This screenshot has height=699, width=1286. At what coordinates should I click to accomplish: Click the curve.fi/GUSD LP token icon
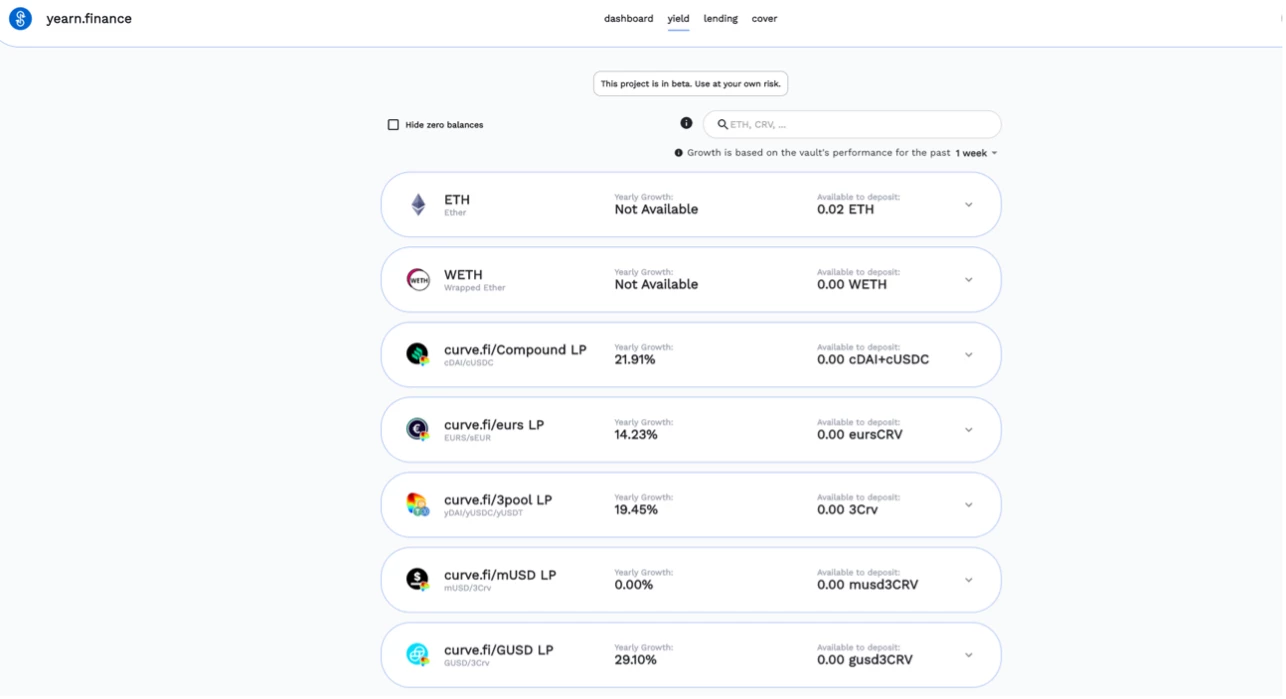(418, 655)
